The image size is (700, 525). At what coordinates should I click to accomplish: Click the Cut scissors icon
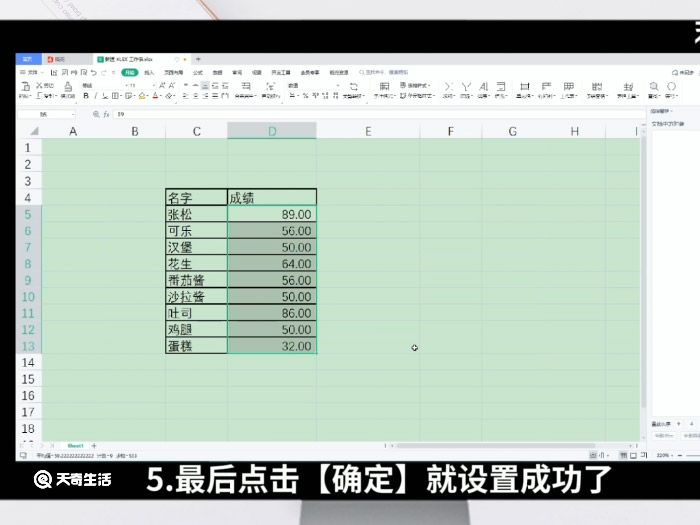(x=39, y=85)
